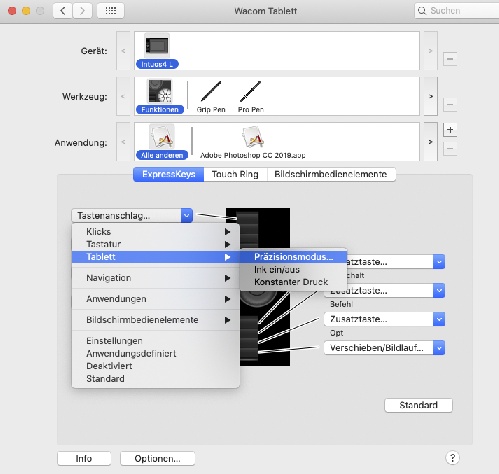Open help with the question mark button
The height and width of the screenshot is (474, 499).
452,458
